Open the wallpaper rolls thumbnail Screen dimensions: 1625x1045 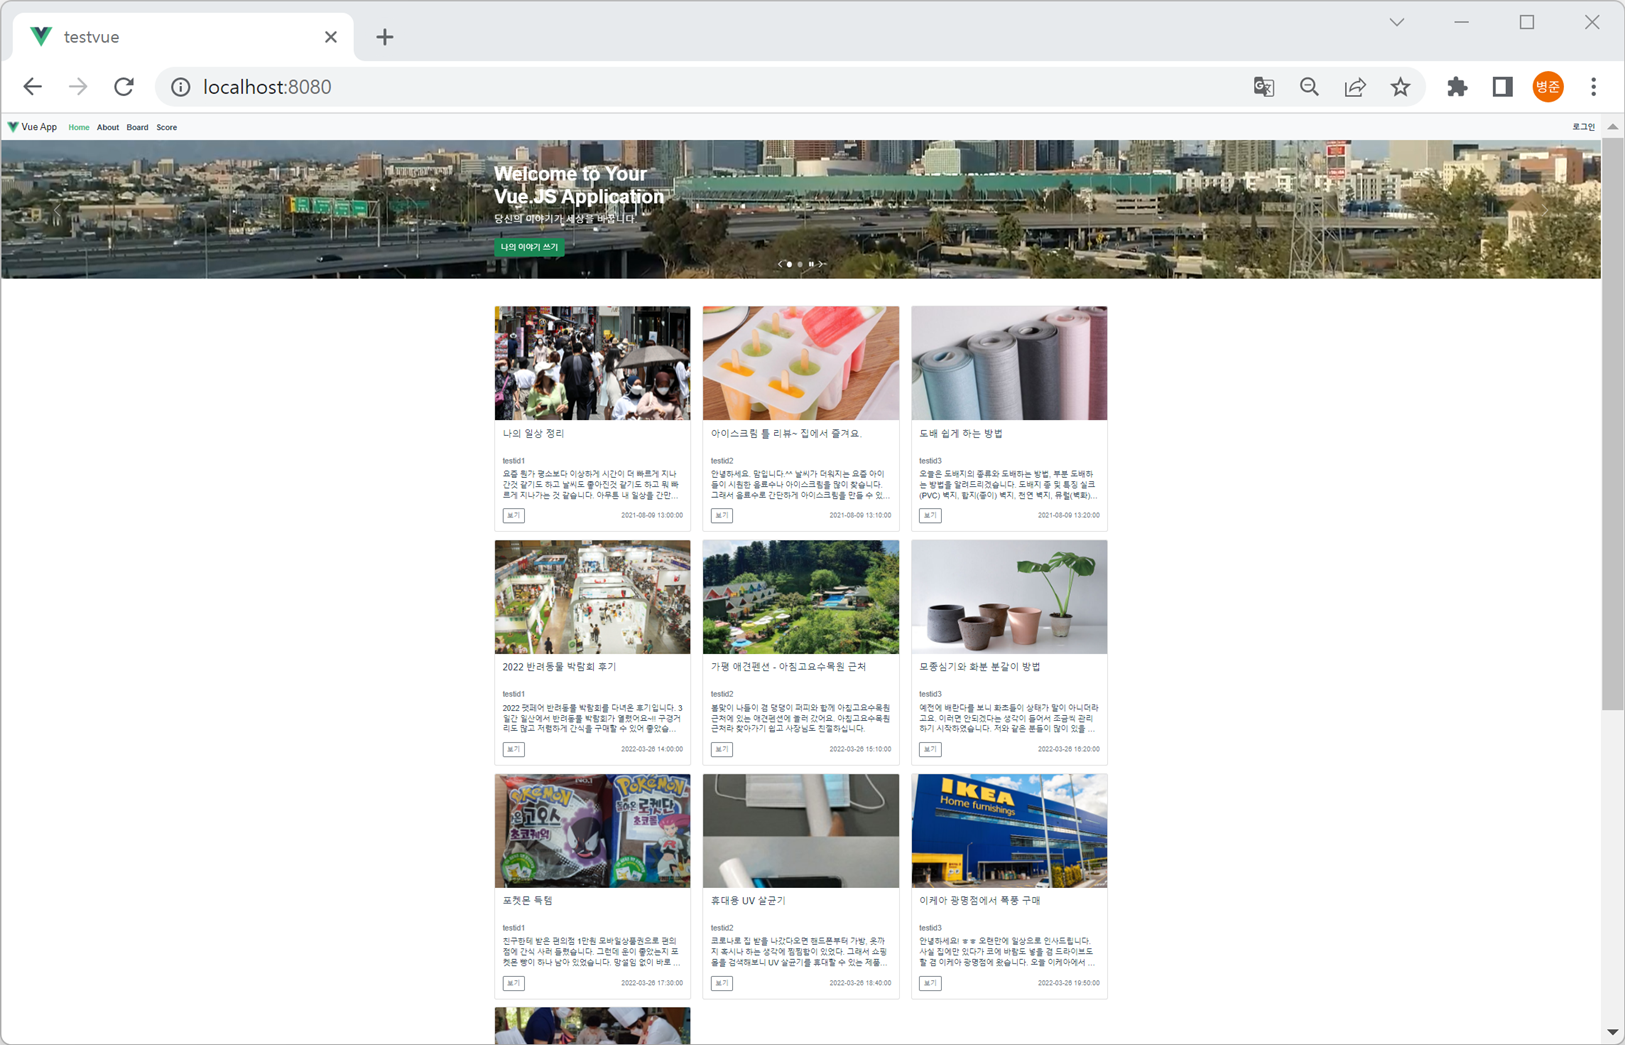pos(1009,363)
